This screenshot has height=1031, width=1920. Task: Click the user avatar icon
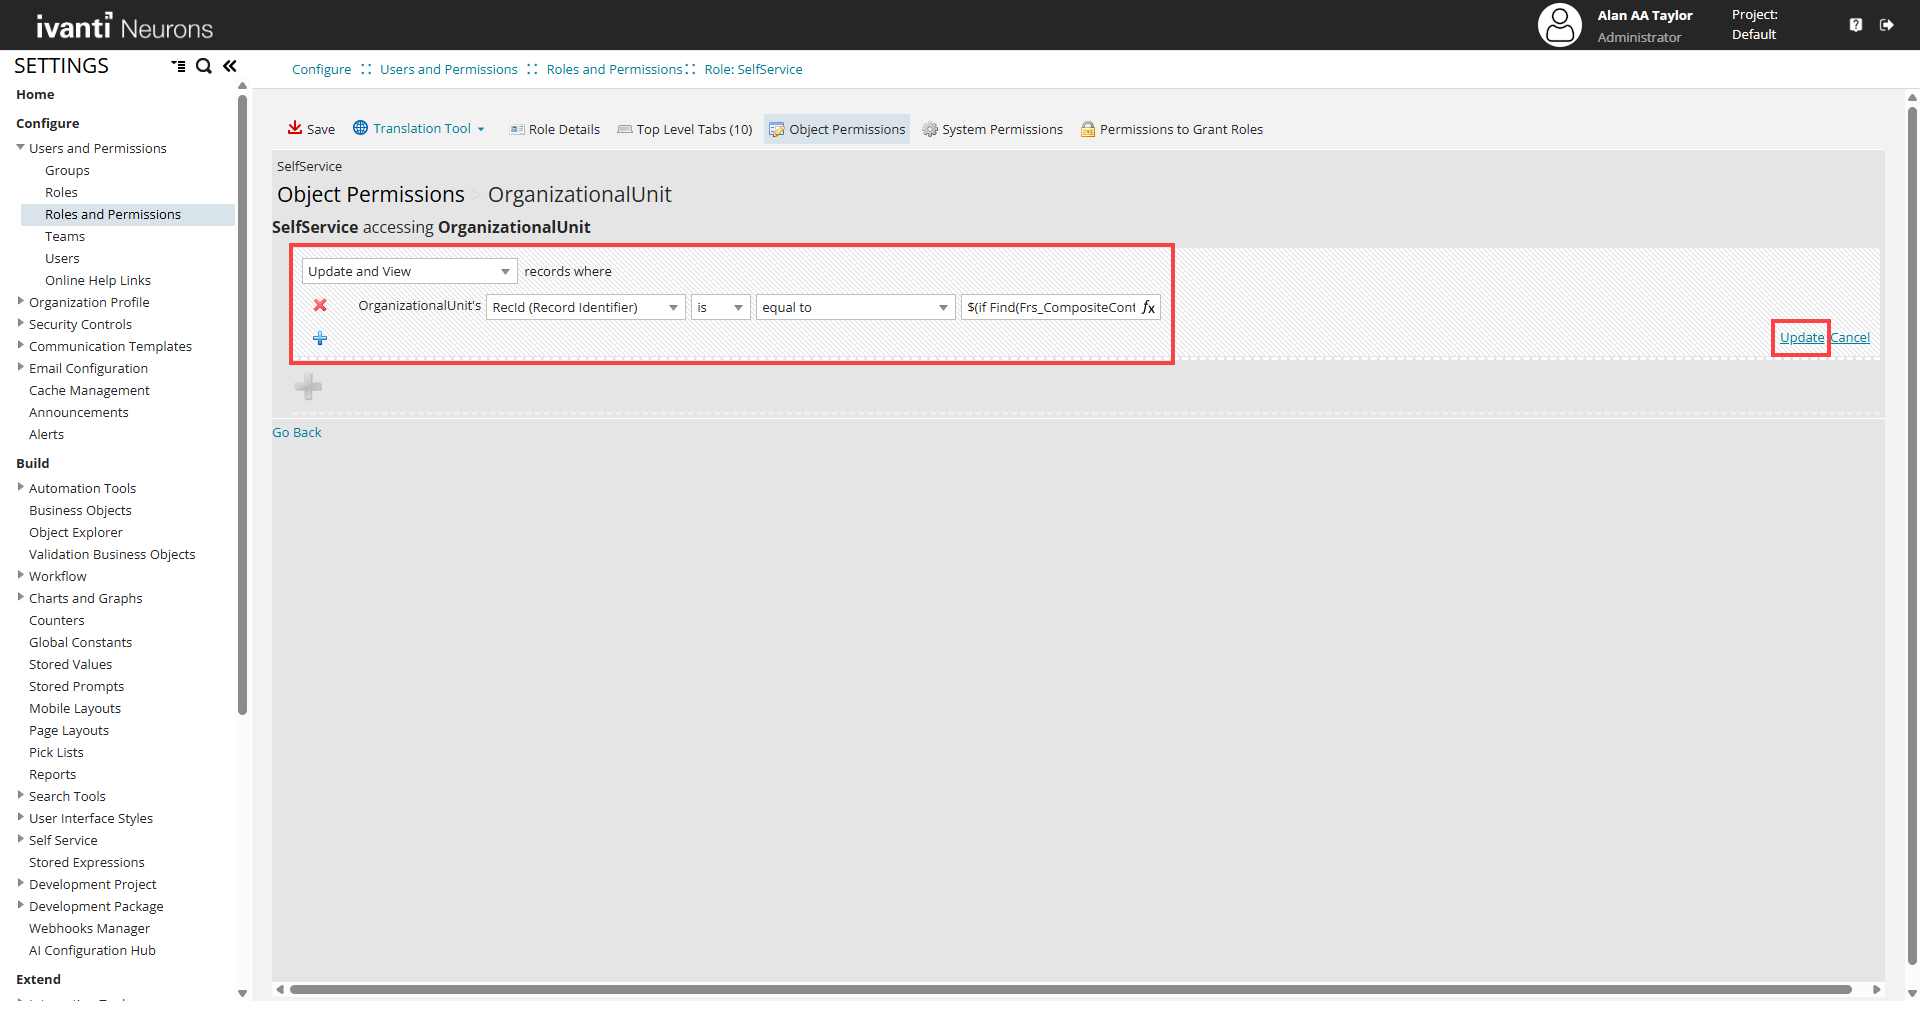point(1559,25)
